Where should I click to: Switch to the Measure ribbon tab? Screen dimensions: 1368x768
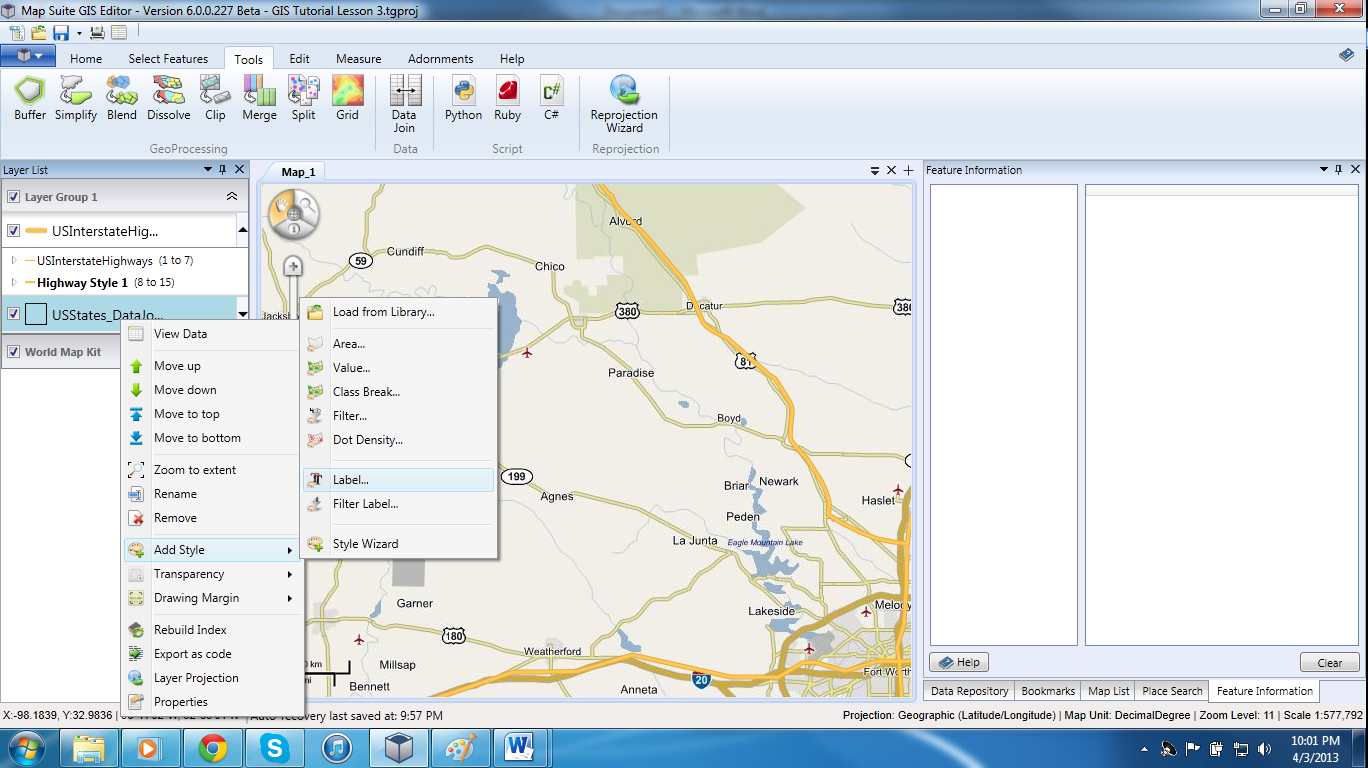tap(358, 59)
